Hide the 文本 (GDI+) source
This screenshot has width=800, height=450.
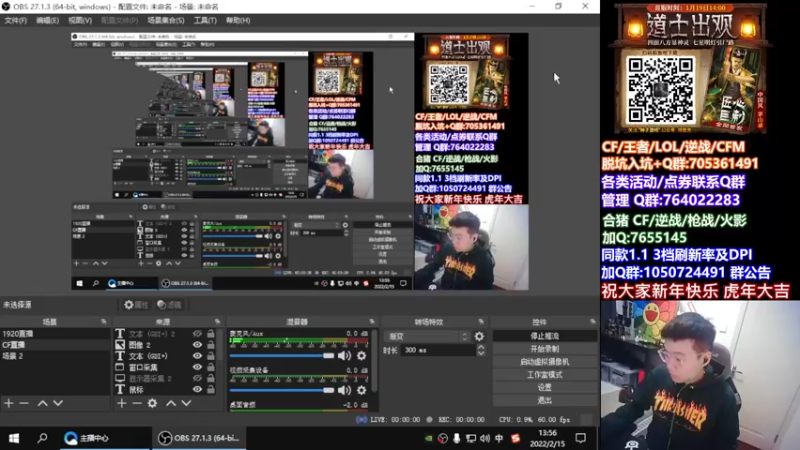(197, 356)
